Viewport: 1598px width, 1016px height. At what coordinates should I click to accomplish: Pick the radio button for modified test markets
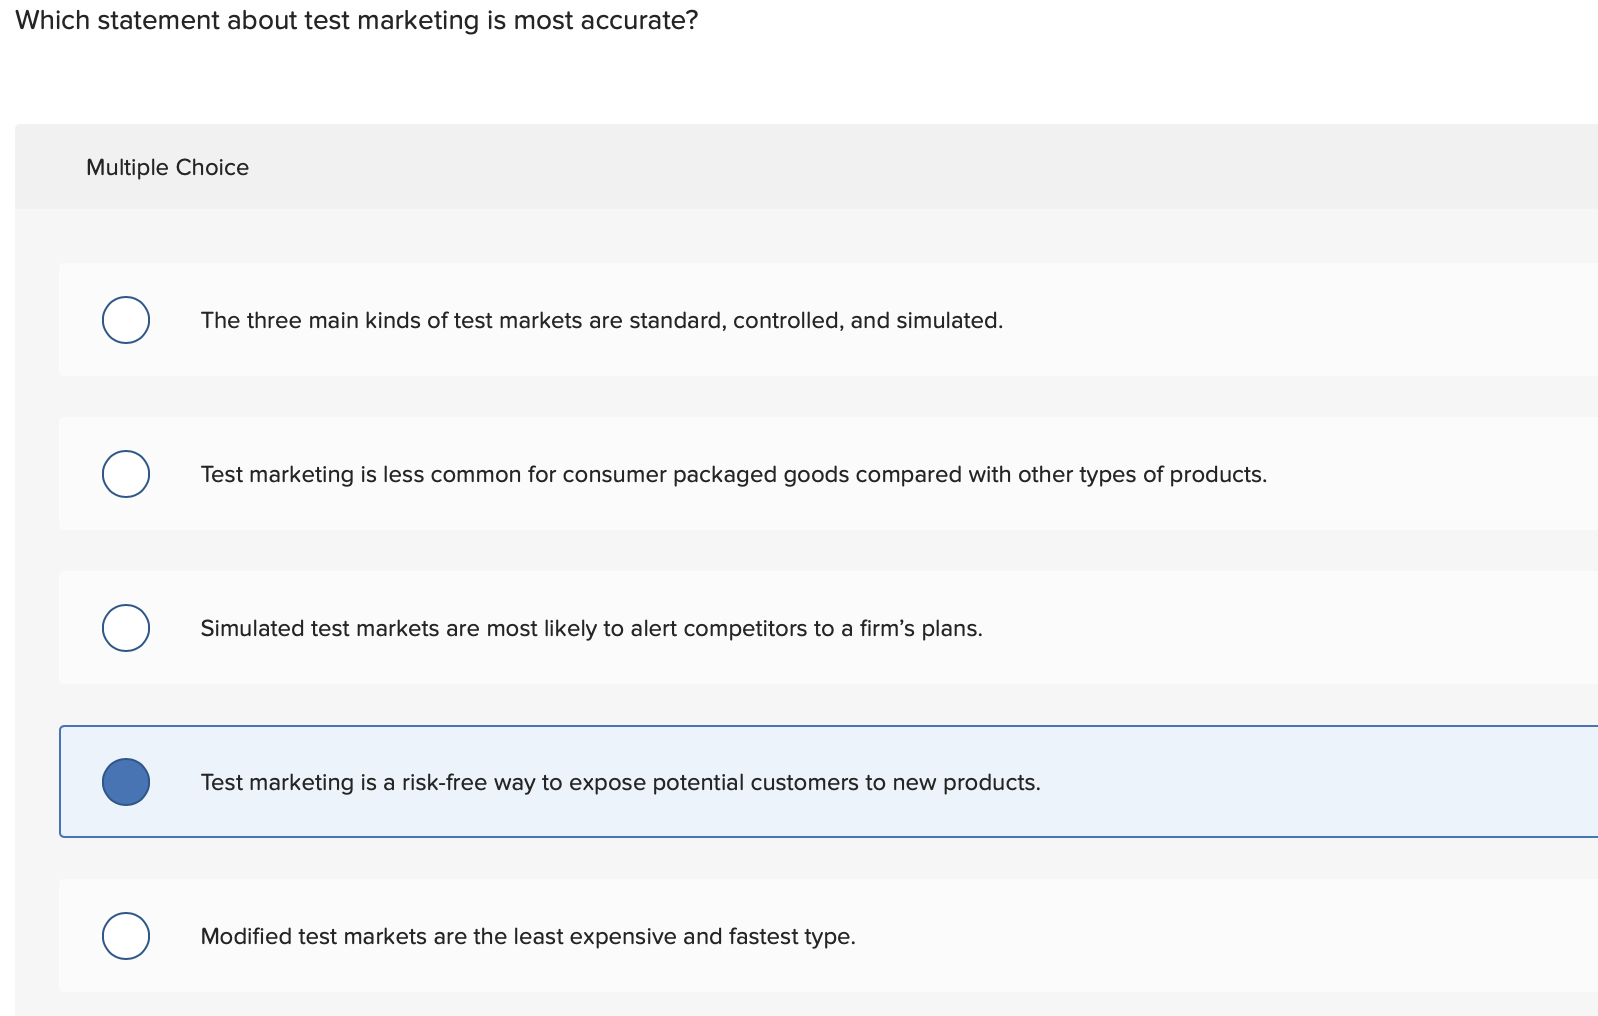[x=126, y=936]
